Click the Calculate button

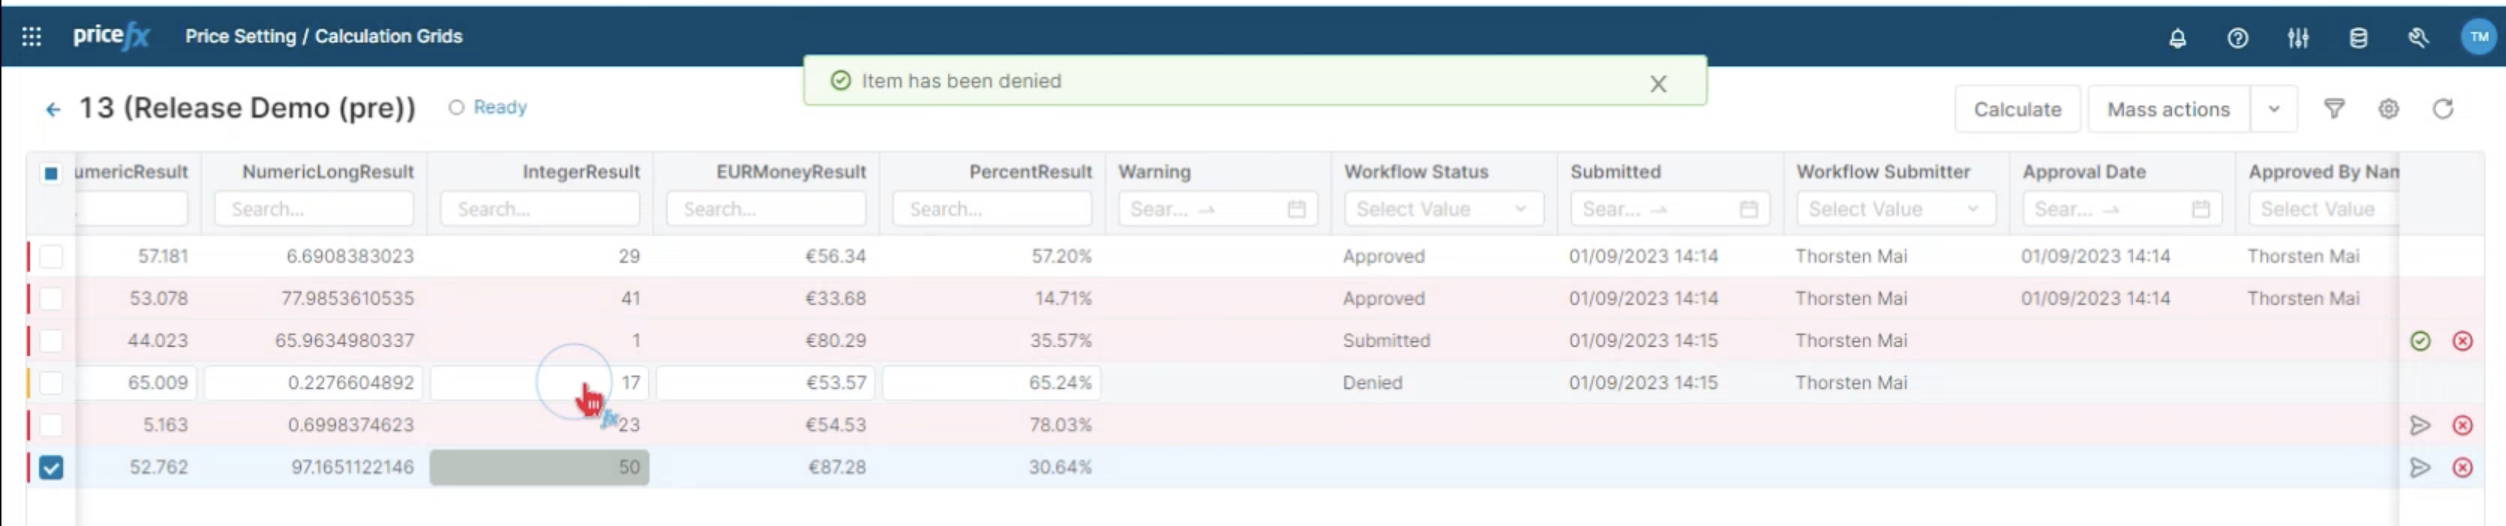coord(2016,109)
